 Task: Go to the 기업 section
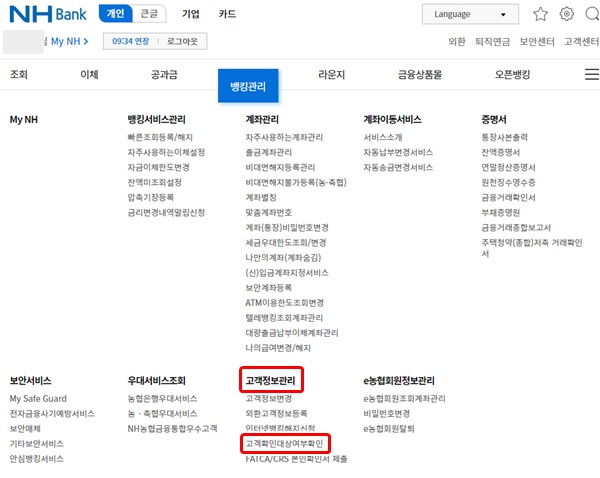click(x=191, y=14)
